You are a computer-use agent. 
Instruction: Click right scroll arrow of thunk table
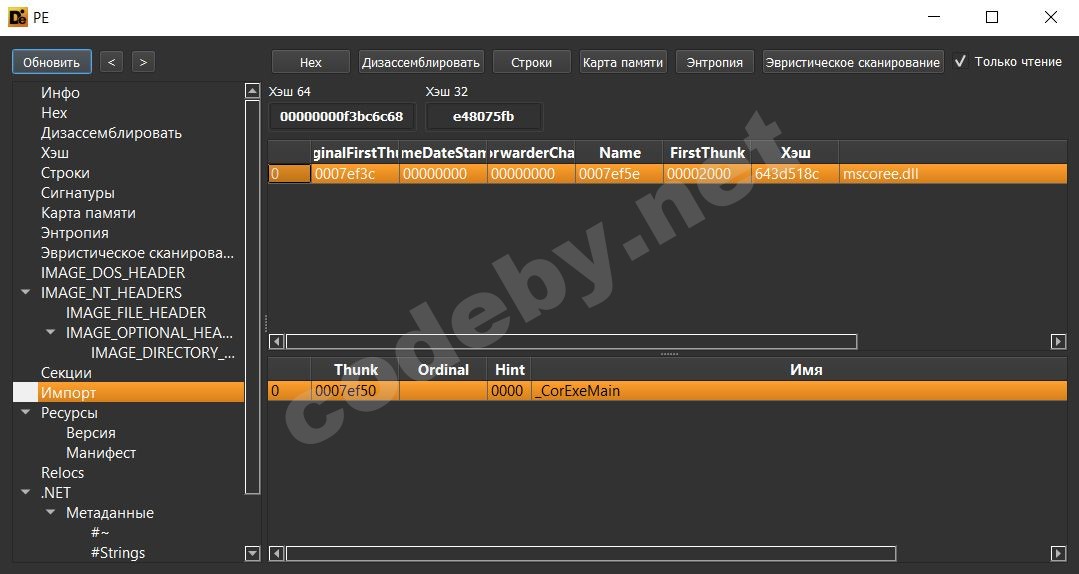tap(1058, 554)
